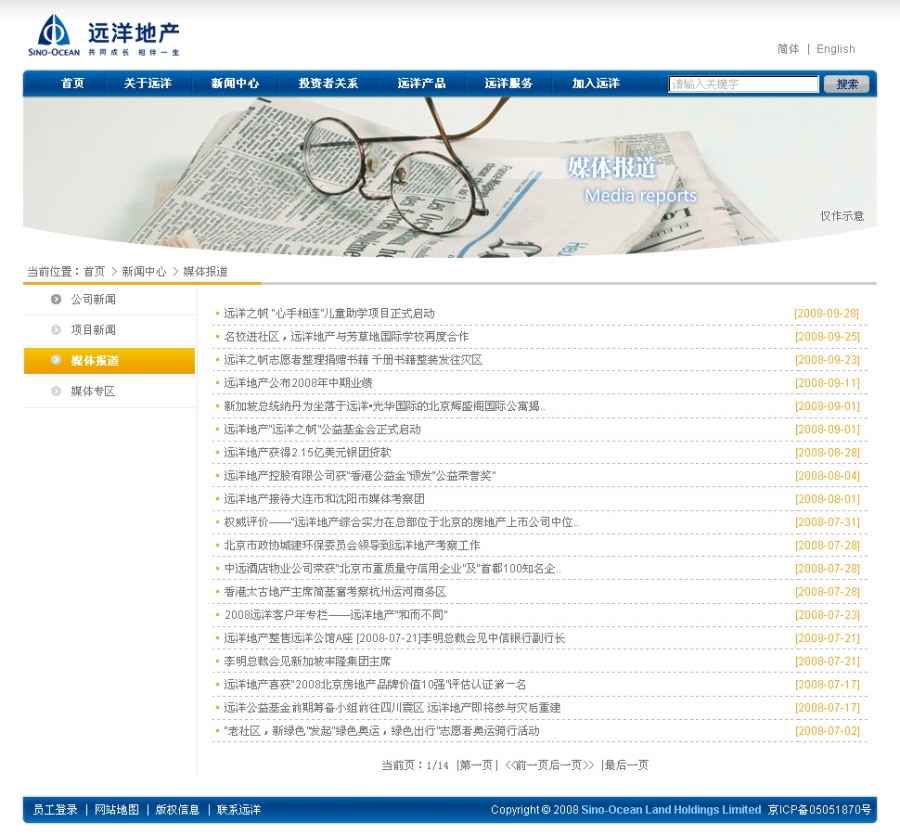
Task: Open 网站地图 in the footer
Action: click(x=117, y=810)
